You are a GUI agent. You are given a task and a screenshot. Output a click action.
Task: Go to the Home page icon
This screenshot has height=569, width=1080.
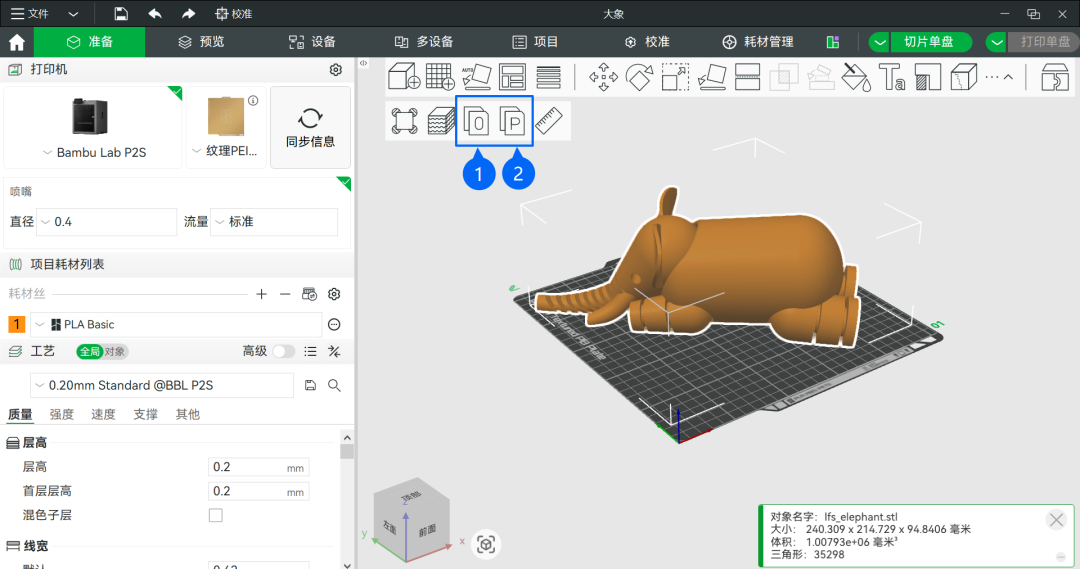(x=17, y=42)
